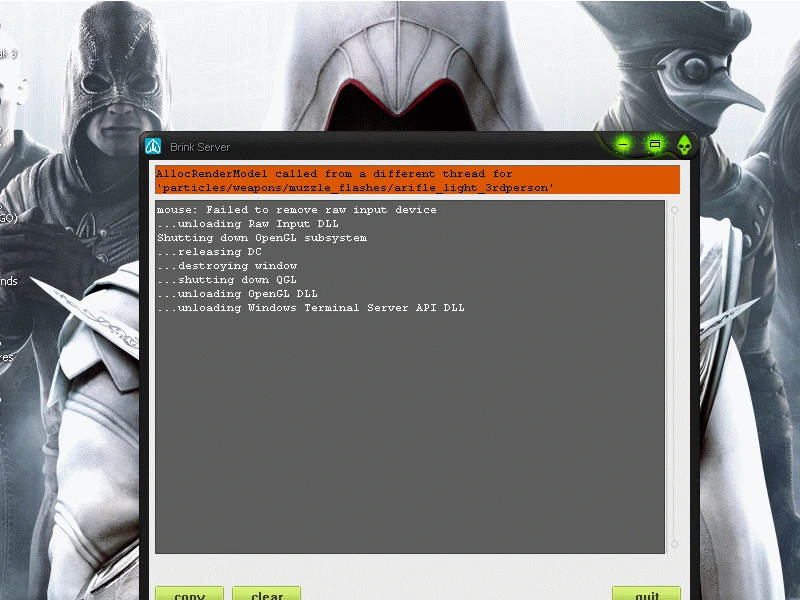Minimize the Brink Server window with green dash button

point(623,145)
